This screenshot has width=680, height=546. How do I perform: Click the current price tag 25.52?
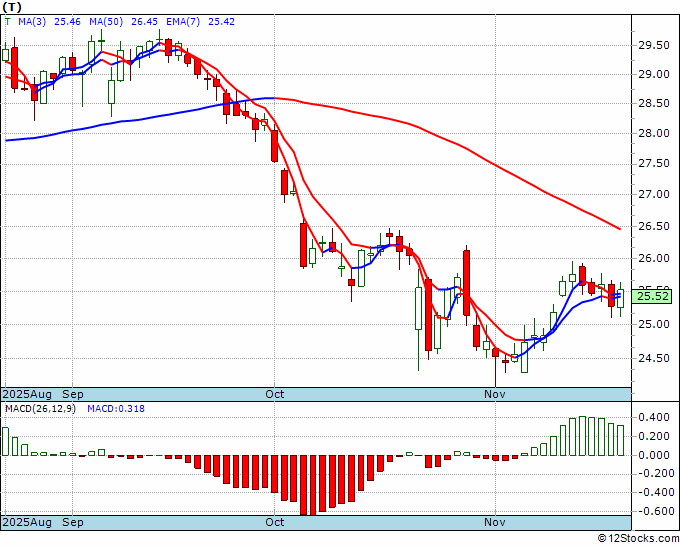pos(654,297)
